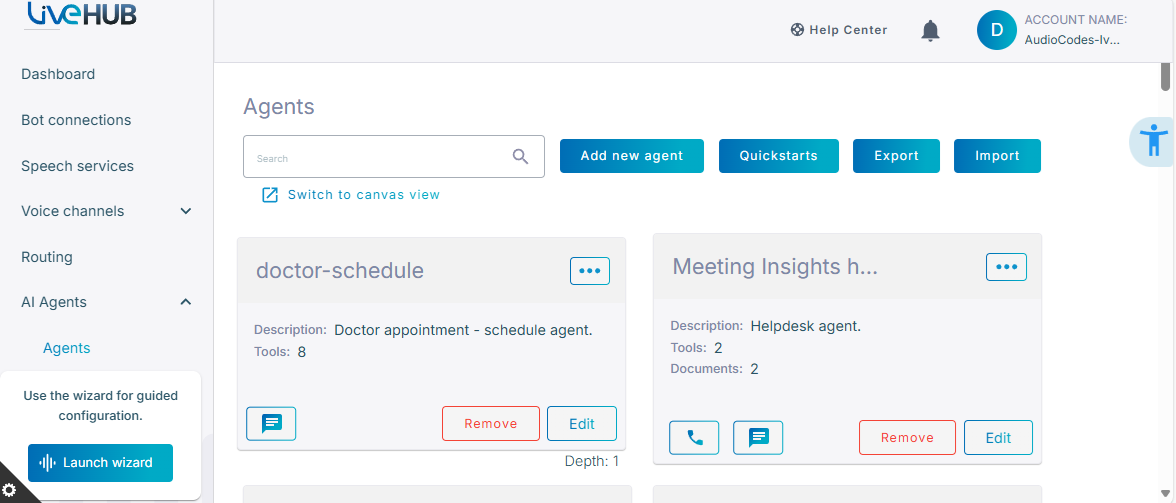
Task: Click the vertical page scrollbar
Action: [1166, 75]
